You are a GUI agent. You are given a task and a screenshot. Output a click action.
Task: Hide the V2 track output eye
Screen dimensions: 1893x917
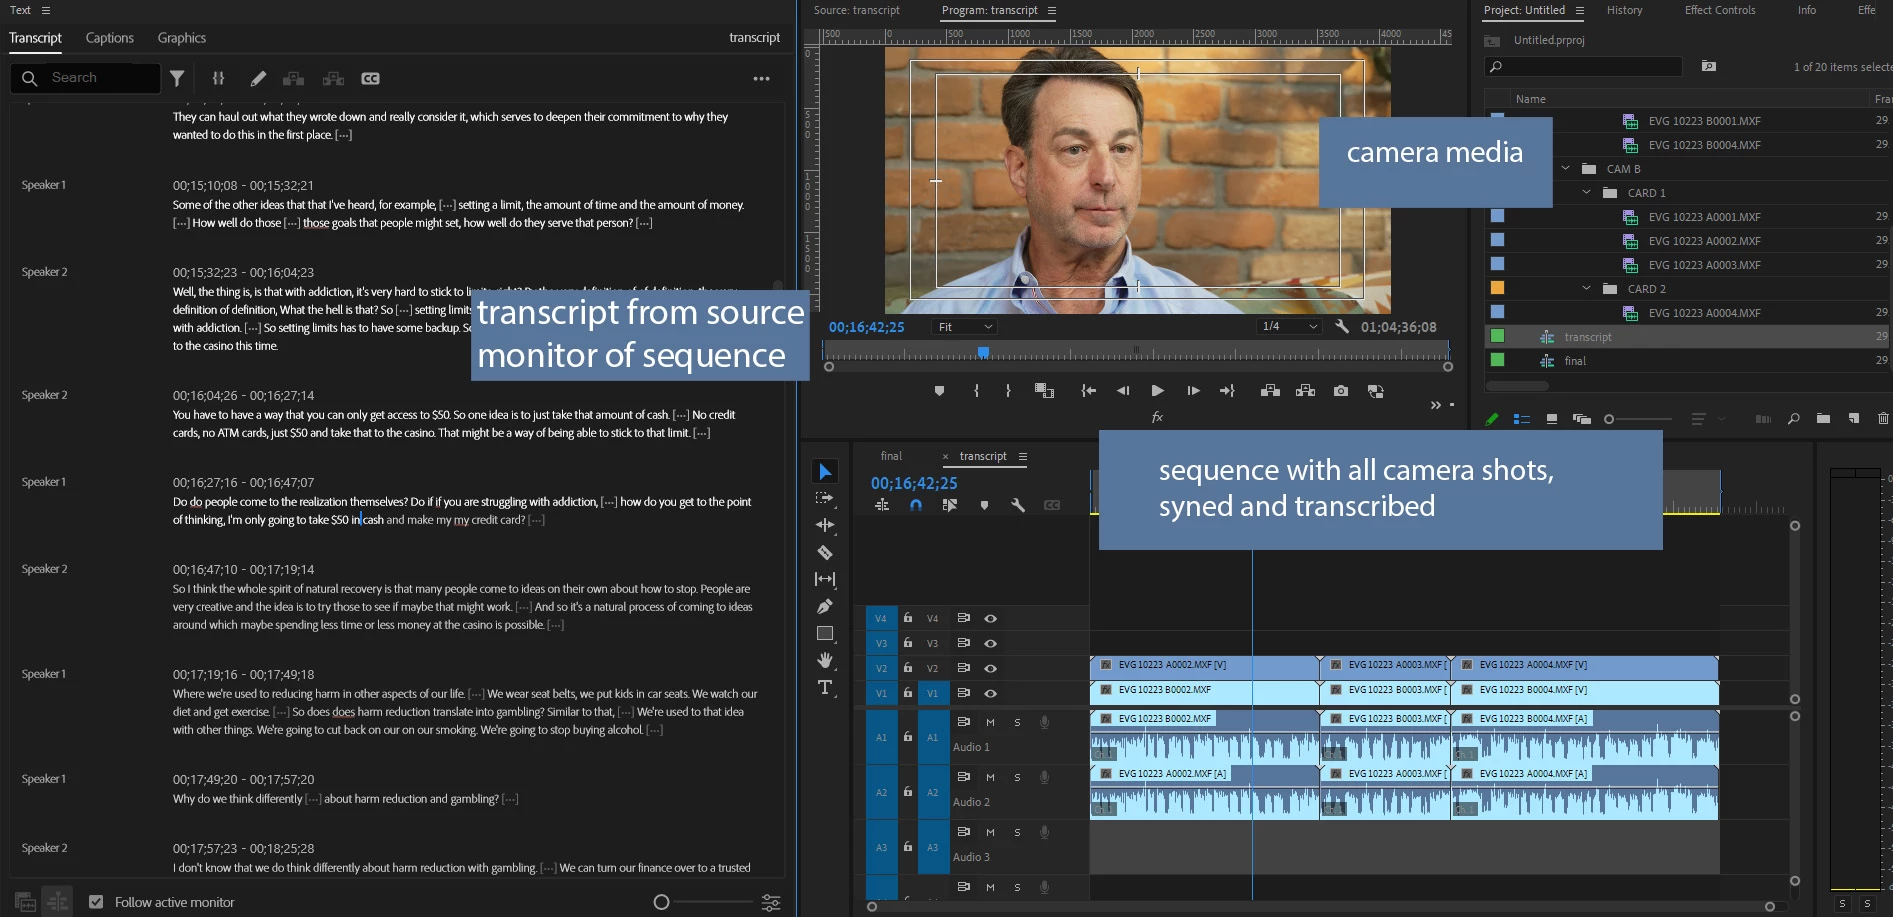(990, 668)
